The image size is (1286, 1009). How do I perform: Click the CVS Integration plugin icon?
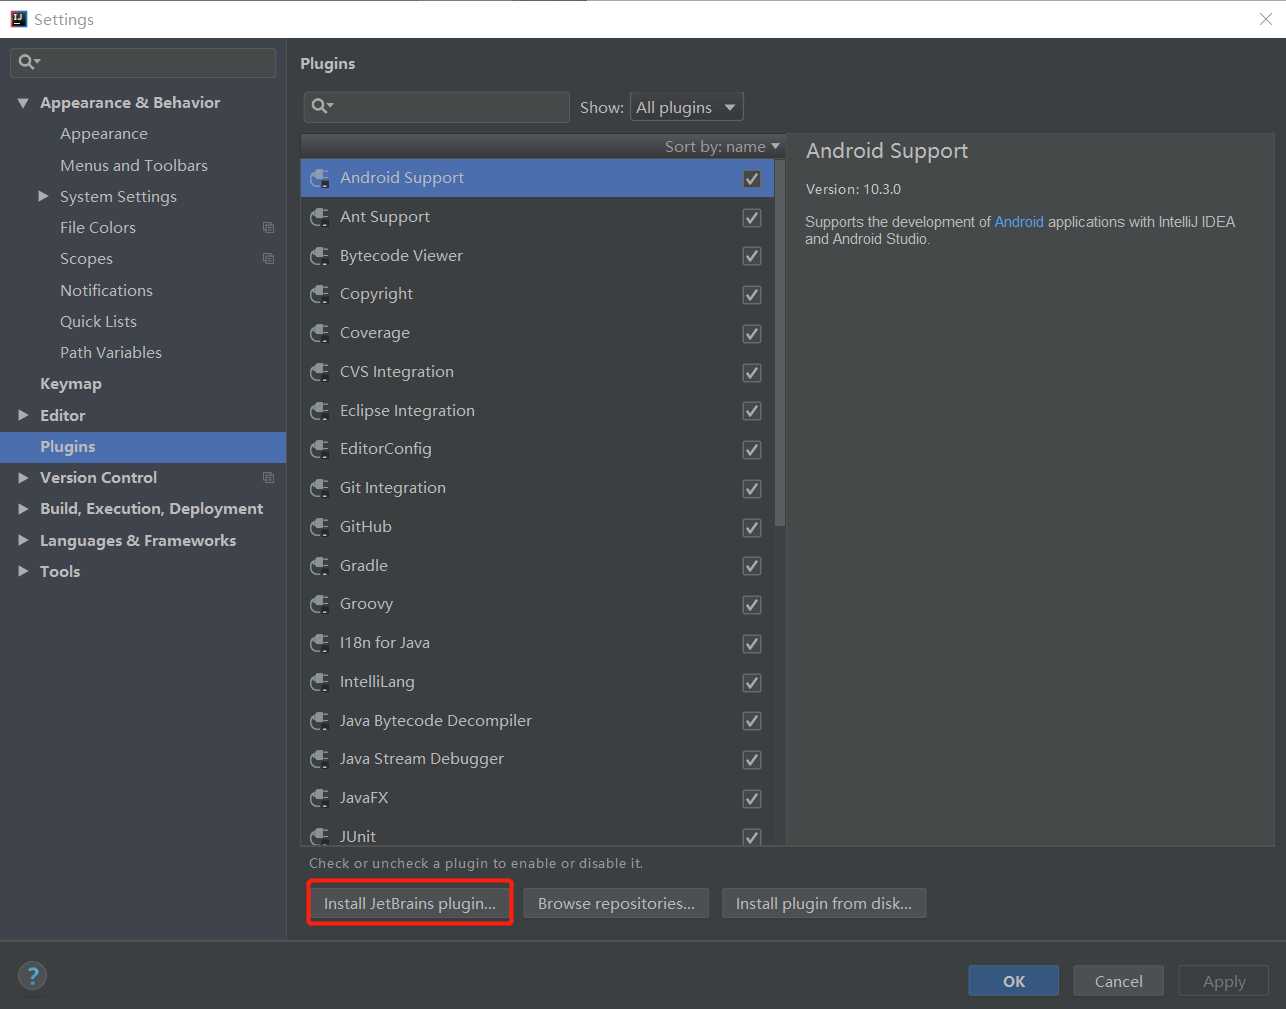(320, 372)
